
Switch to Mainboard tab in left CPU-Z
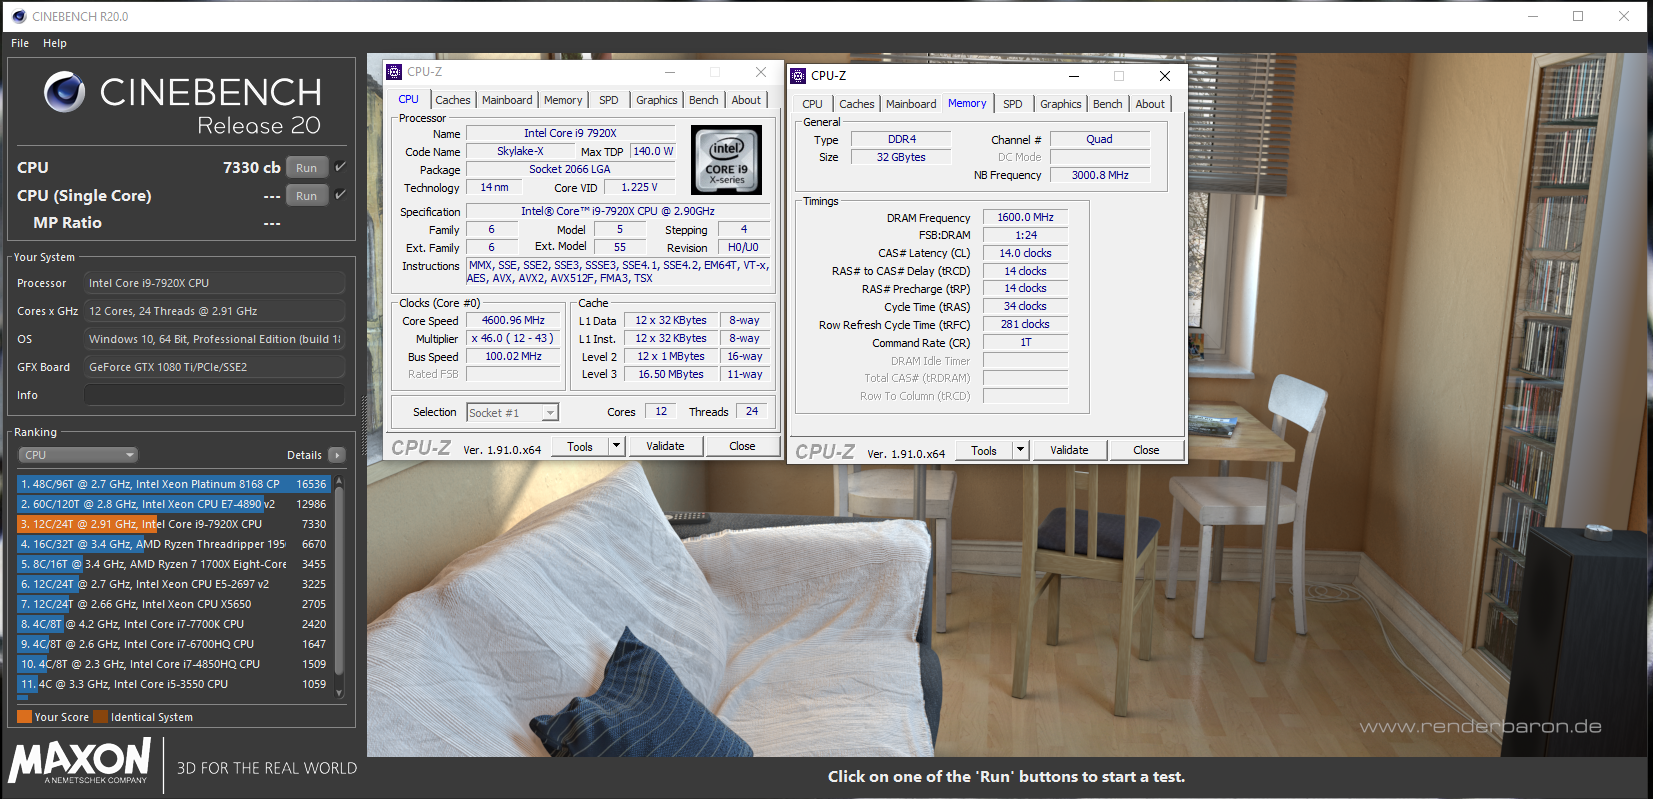507,100
